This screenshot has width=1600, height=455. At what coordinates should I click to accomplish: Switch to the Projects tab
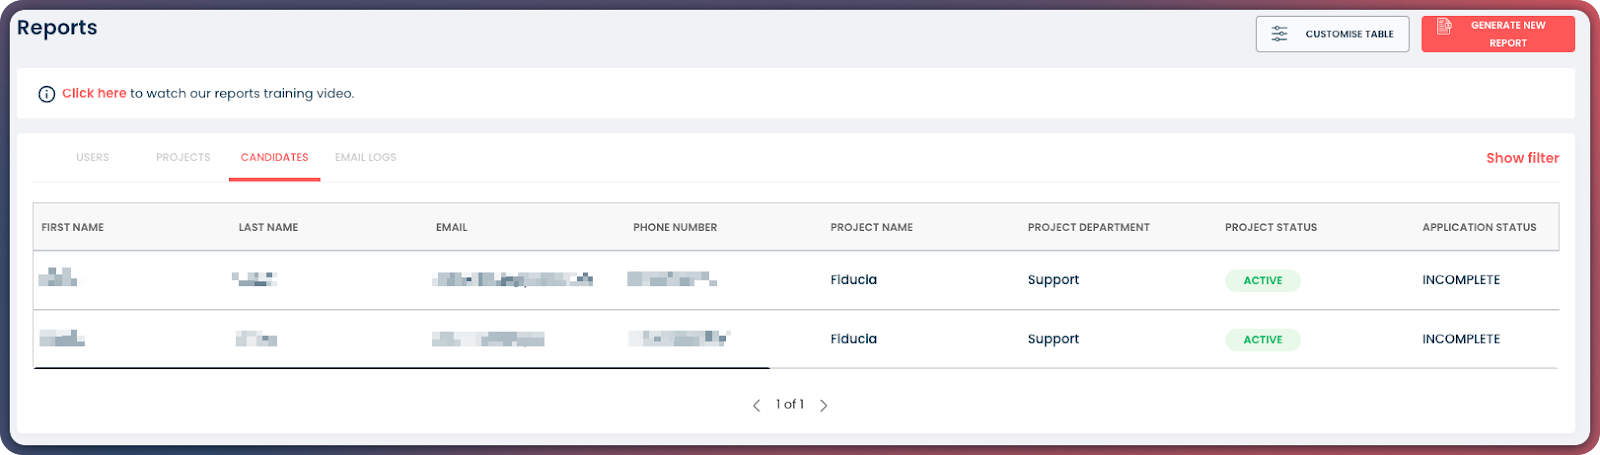183,157
